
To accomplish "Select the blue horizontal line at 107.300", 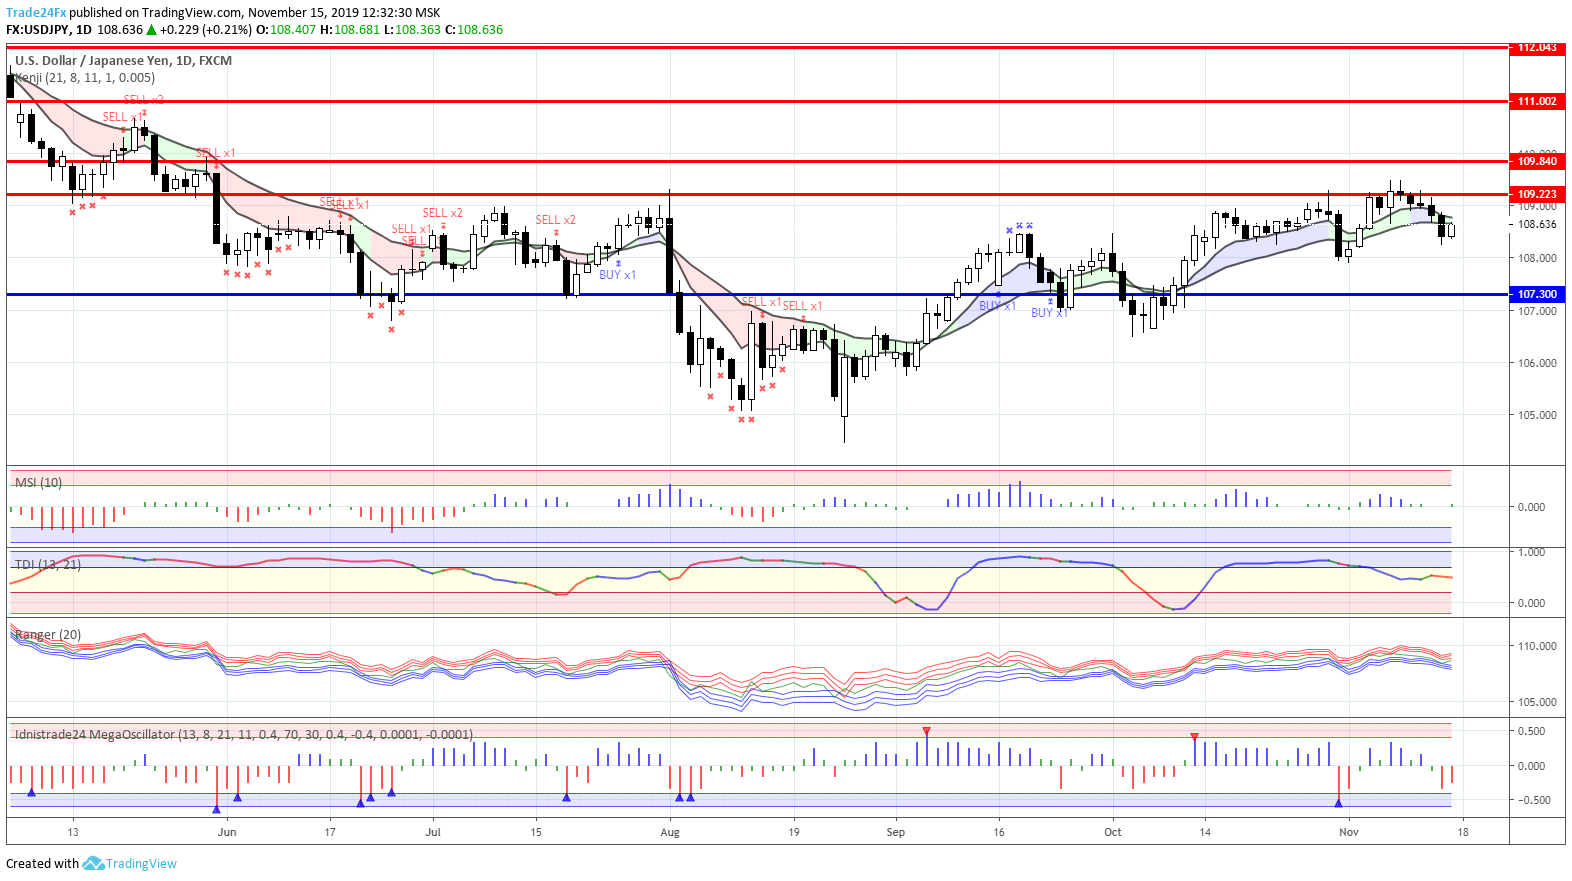I will [x=757, y=294].
